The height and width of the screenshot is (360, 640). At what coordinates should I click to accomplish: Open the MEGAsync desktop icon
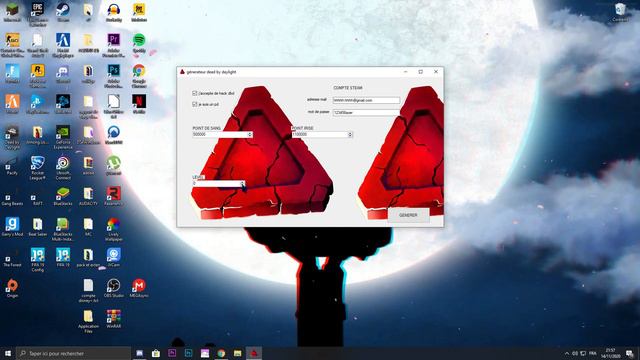(x=139, y=288)
